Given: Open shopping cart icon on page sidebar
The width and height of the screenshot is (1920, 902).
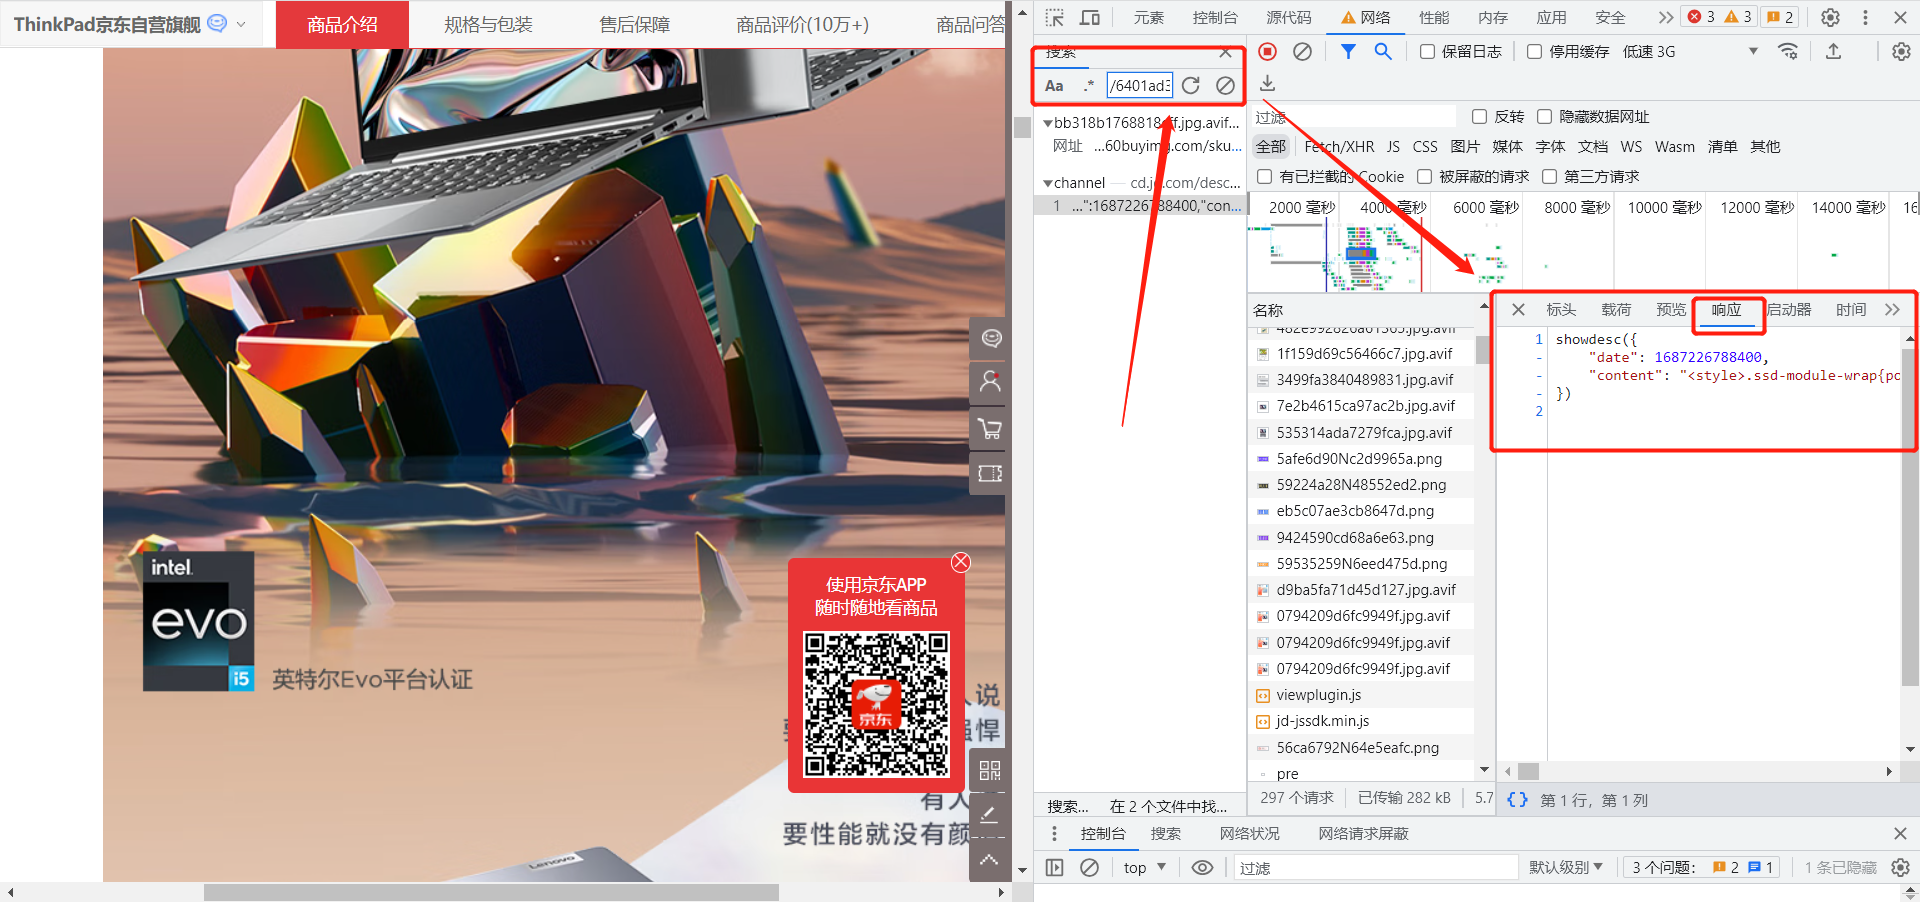Looking at the screenshot, I should pyautogui.click(x=990, y=429).
